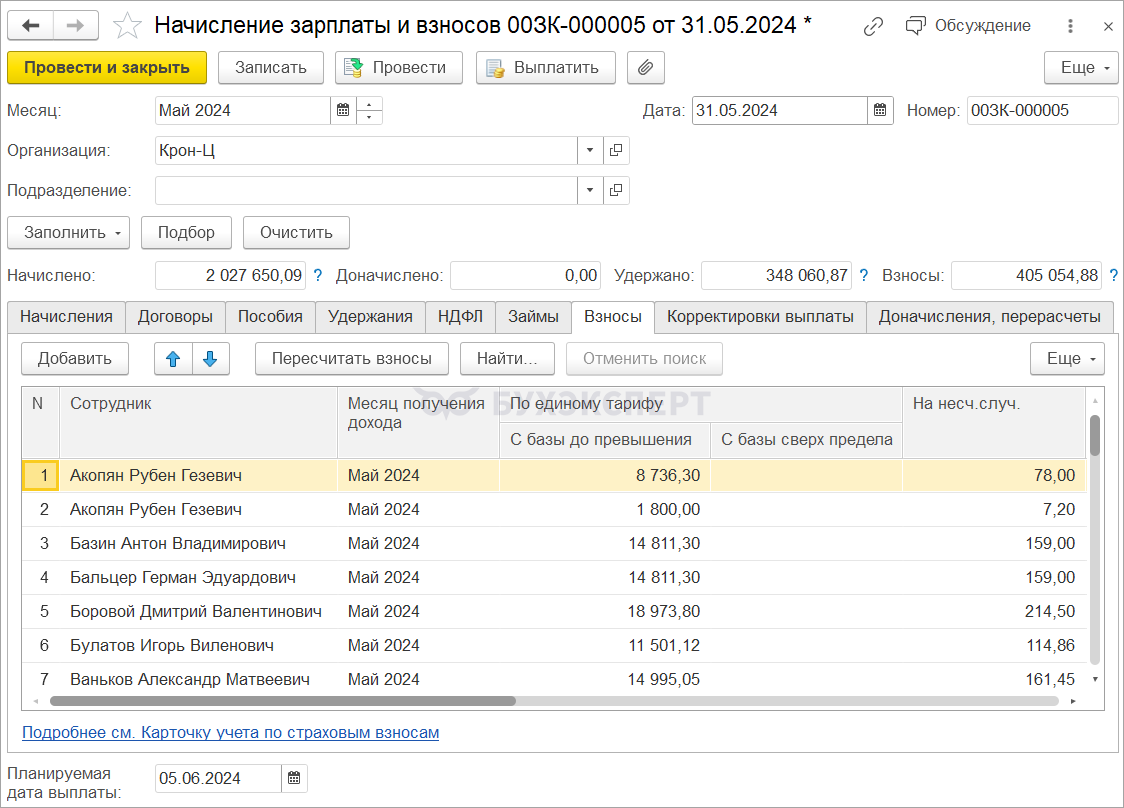
Task: Open calendar for planned payment date
Action: [x=294, y=778]
